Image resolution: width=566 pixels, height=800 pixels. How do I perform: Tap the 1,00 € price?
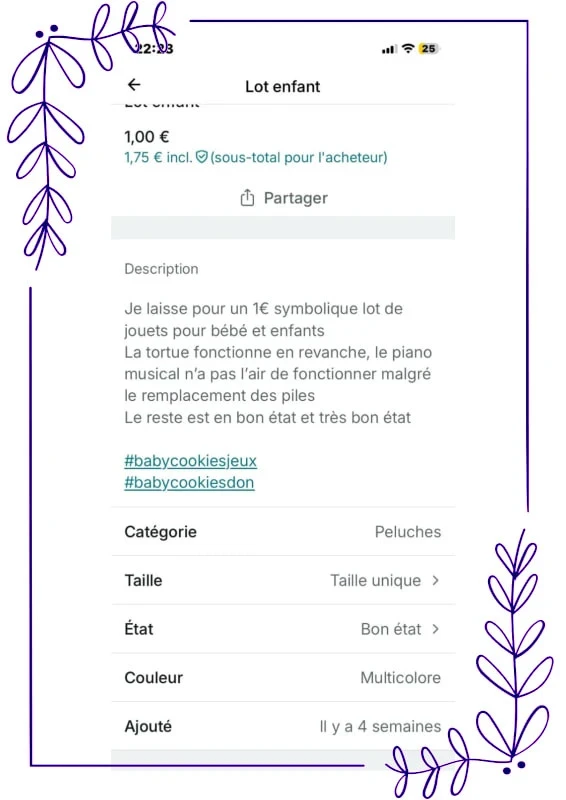pyautogui.click(x=146, y=137)
